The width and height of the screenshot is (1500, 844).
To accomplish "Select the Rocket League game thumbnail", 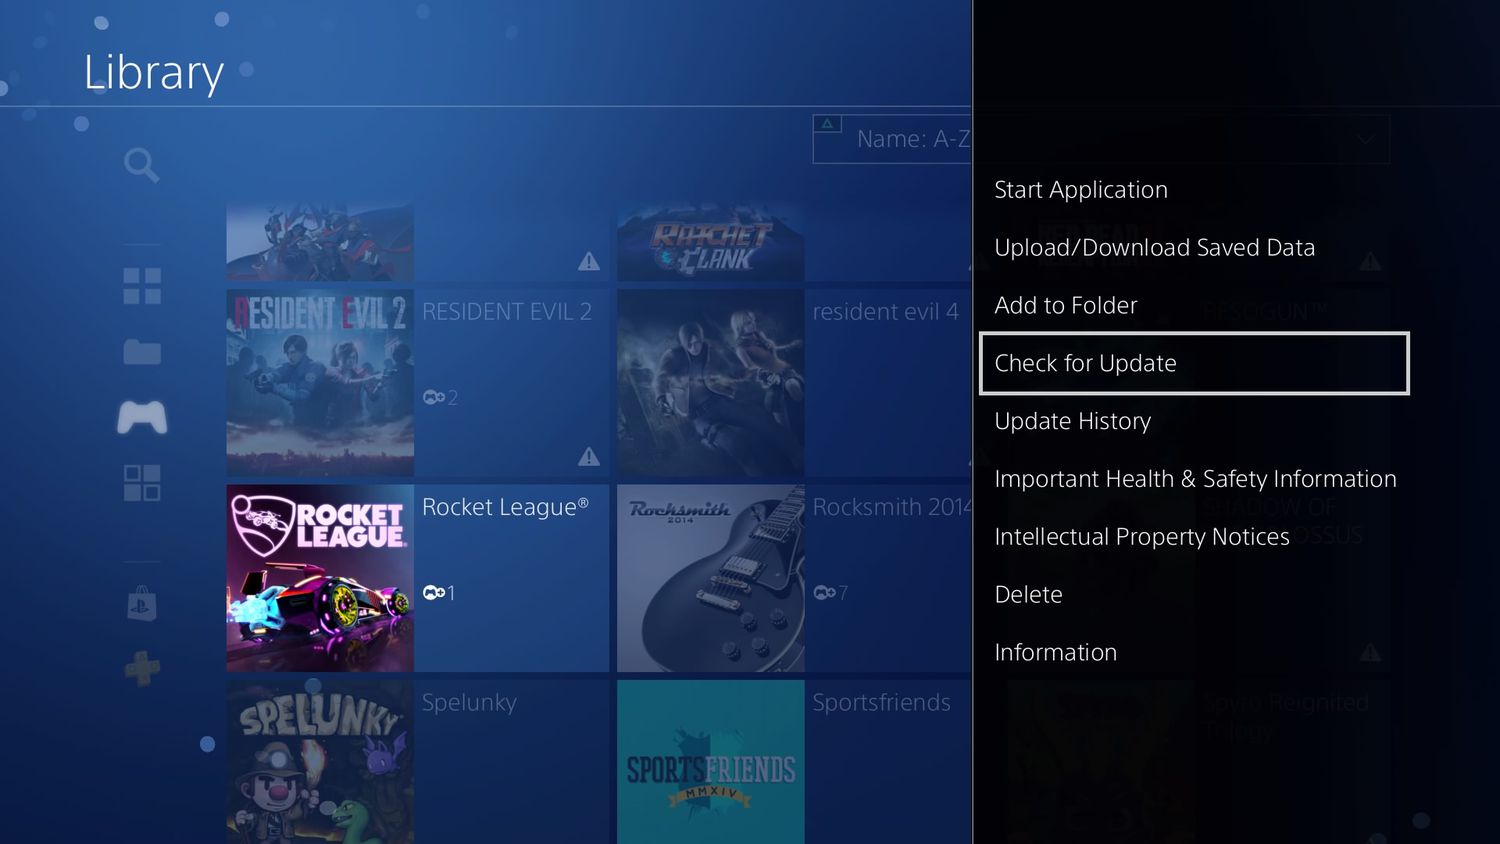I will tap(320, 578).
